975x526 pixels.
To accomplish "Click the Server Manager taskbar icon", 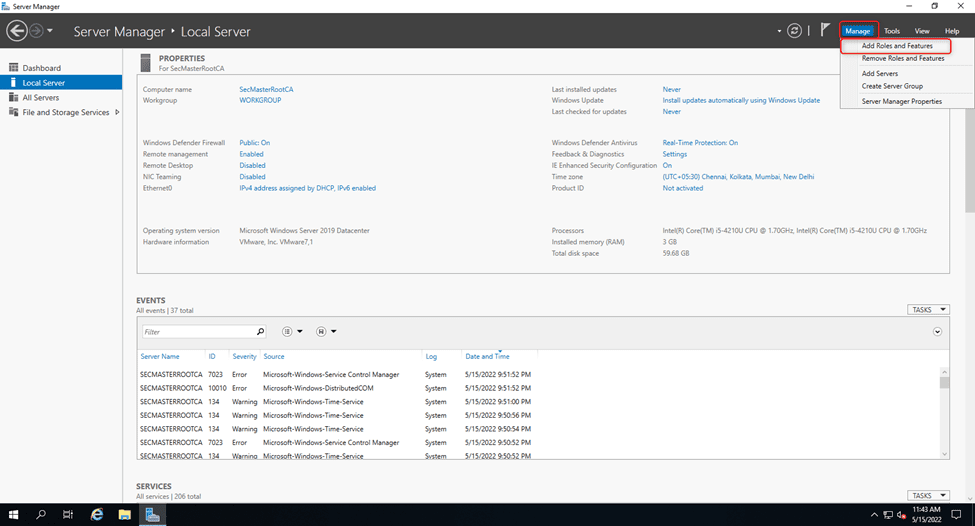I will point(152,515).
